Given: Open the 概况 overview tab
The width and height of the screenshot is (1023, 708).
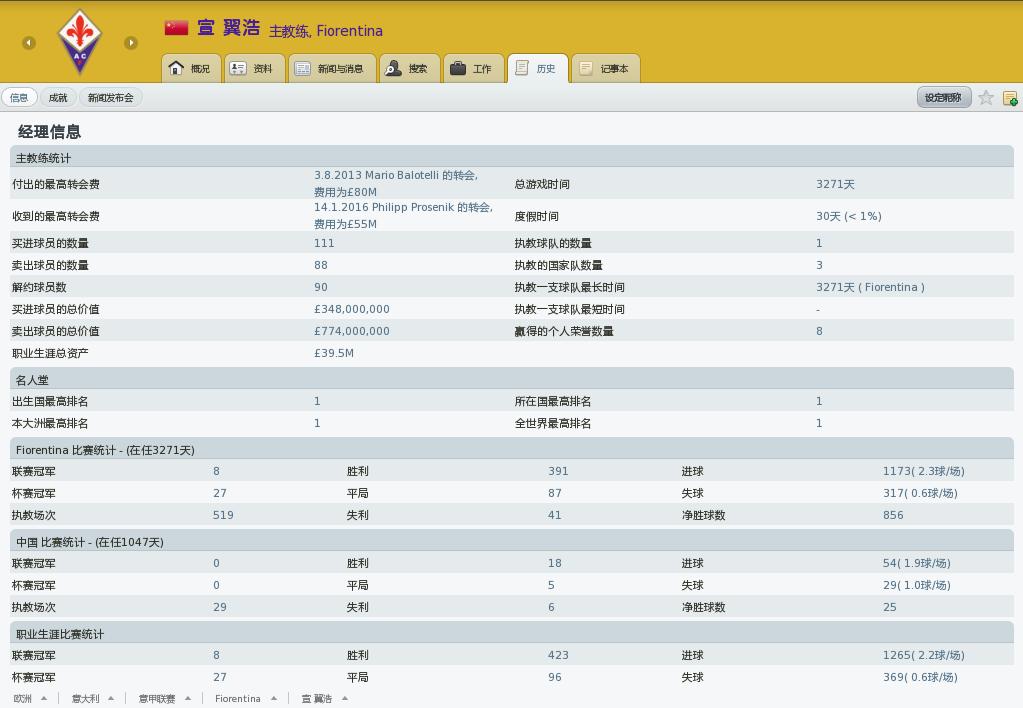Looking at the screenshot, I should (190, 68).
